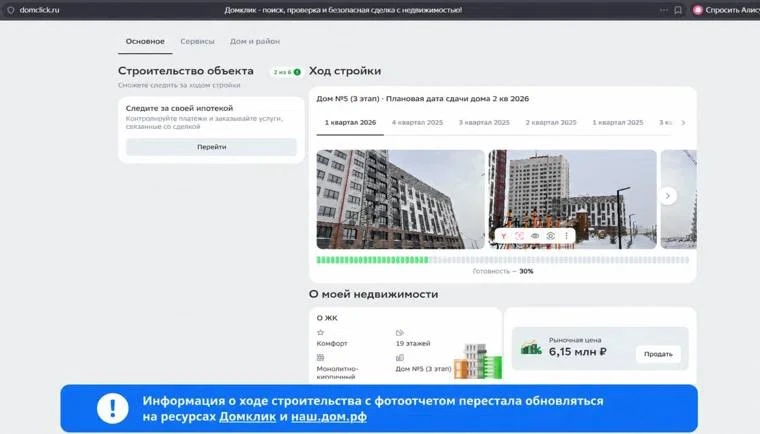Select the '1 квартал 2026' tab
Screen dimensions: 760x434
tap(350, 123)
